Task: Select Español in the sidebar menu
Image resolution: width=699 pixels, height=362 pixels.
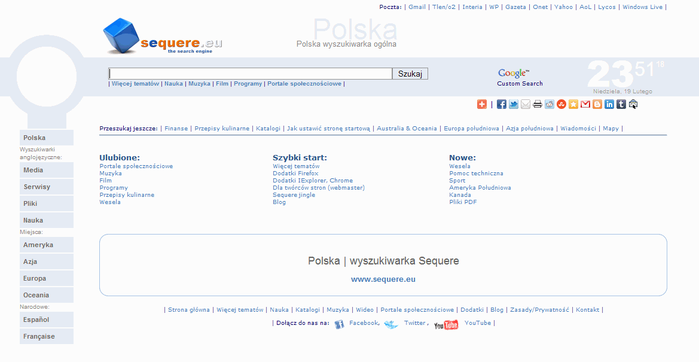Action: coord(46,320)
